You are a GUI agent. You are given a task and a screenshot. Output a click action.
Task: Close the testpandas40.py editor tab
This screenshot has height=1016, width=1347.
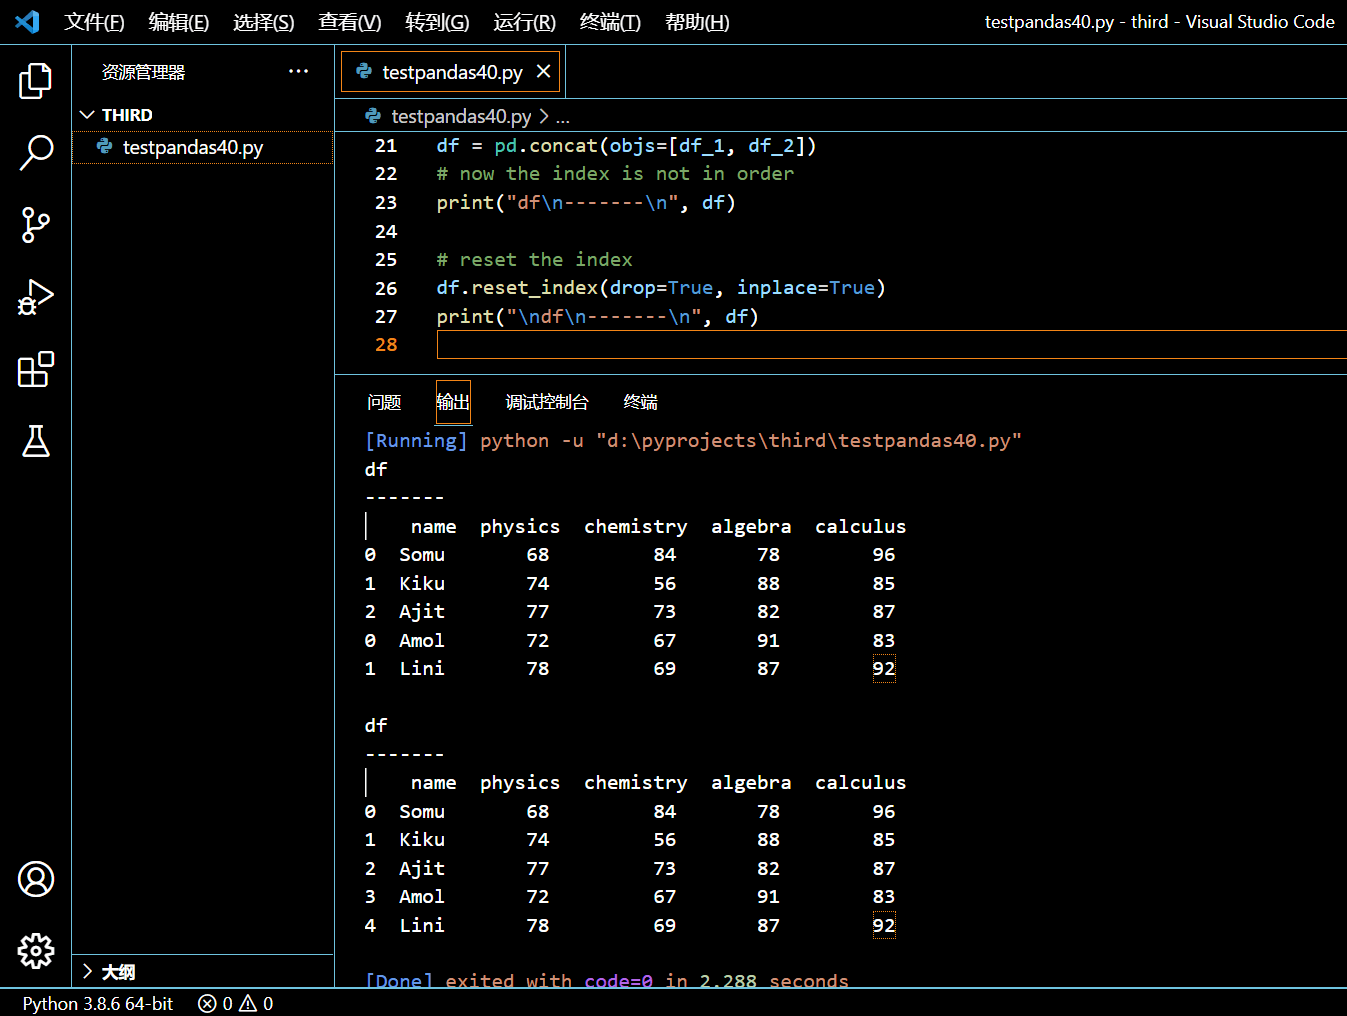(543, 71)
